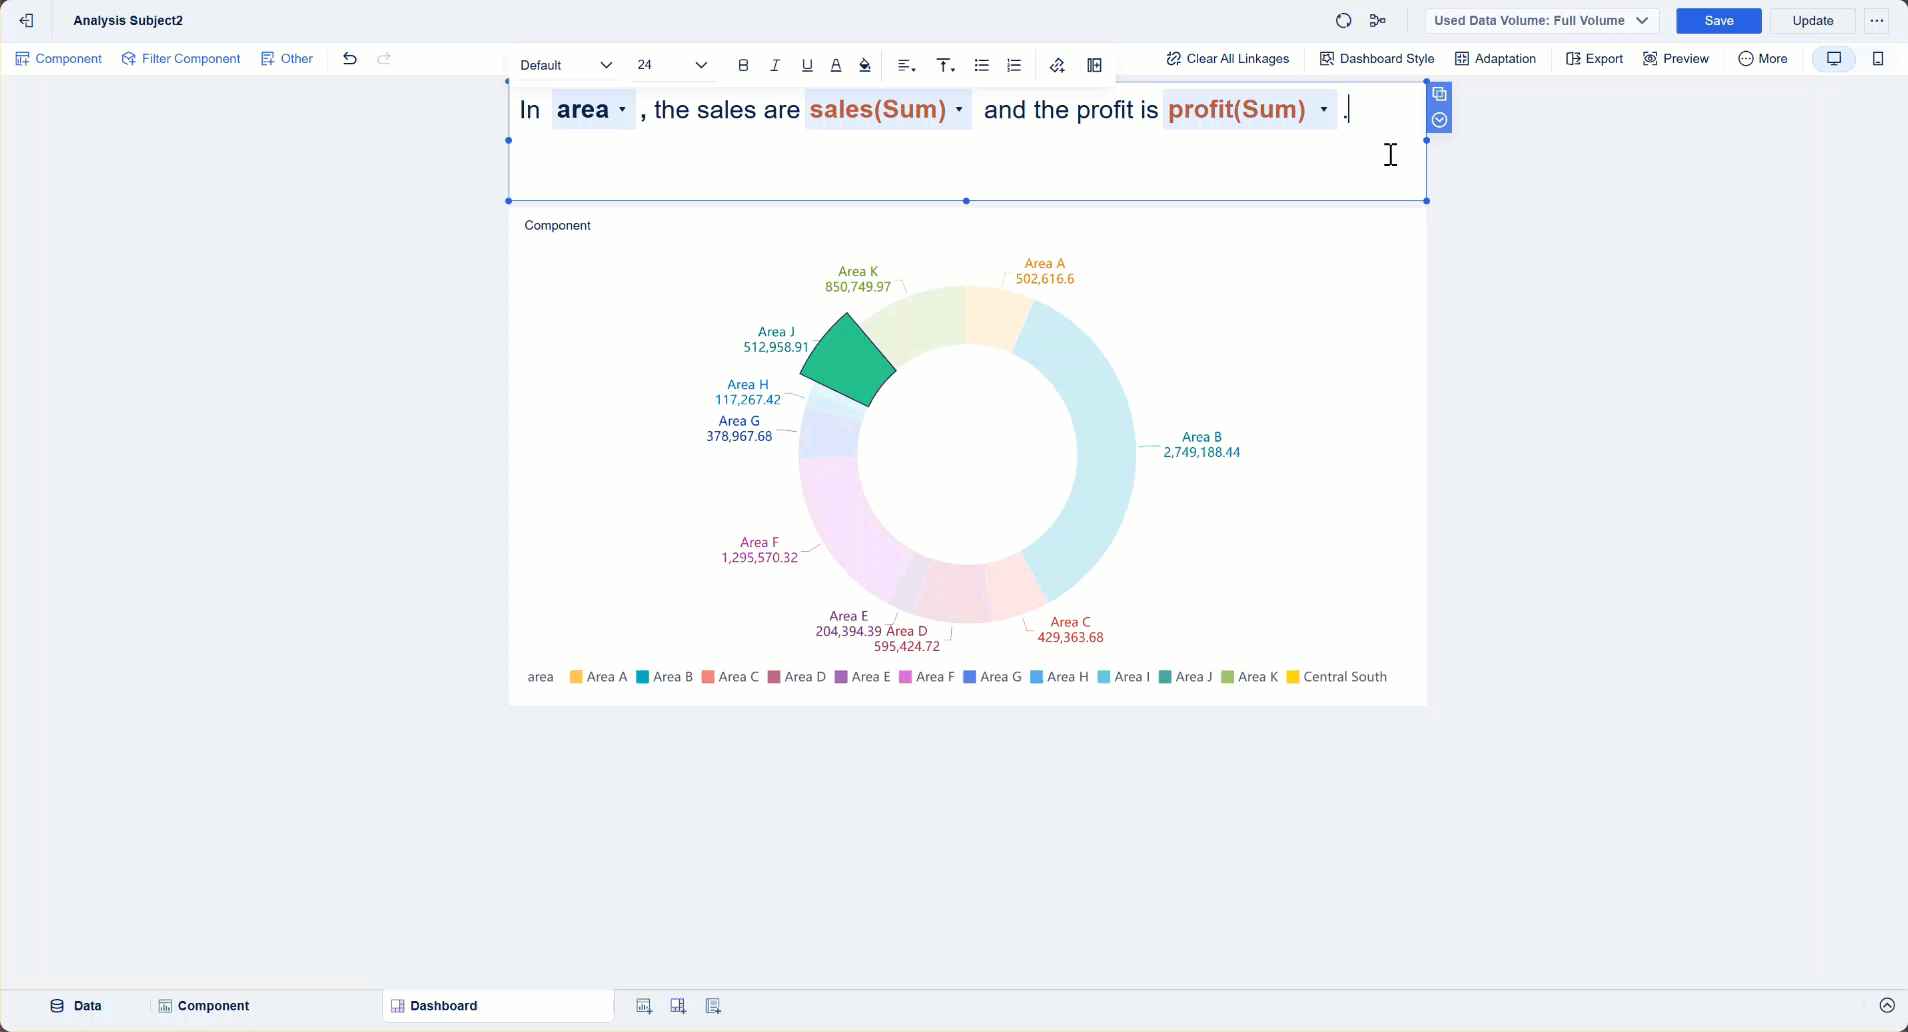Screen dimensions: 1908x1032
Task: Apply underline formatting to text
Action: [807, 65]
